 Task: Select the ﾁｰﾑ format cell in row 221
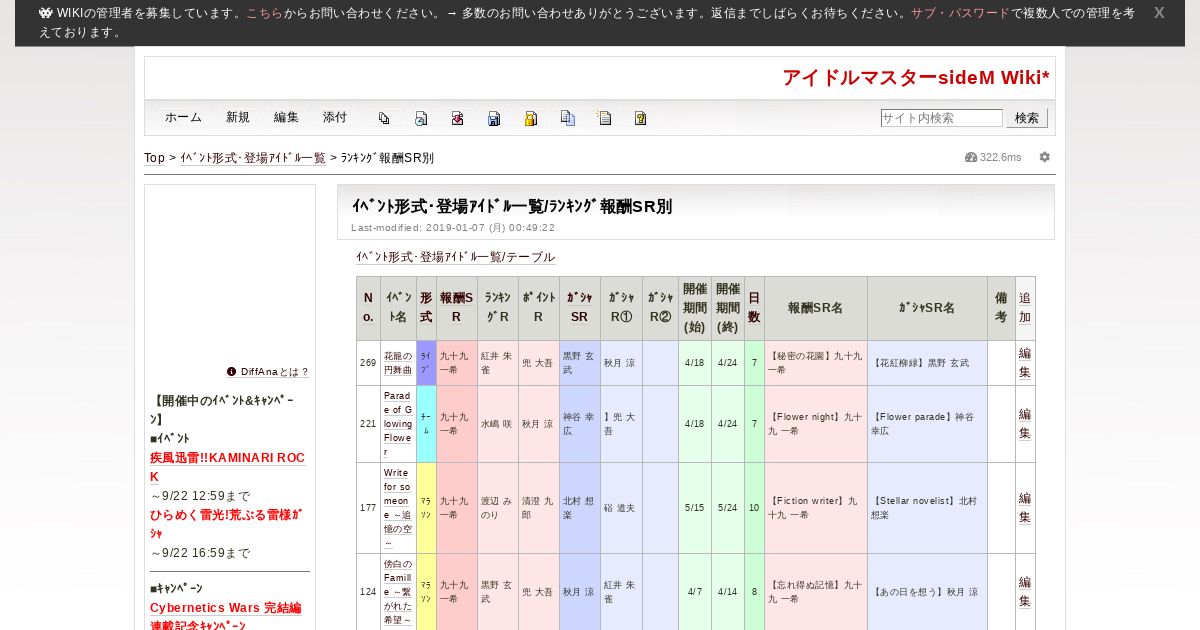click(426, 424)
